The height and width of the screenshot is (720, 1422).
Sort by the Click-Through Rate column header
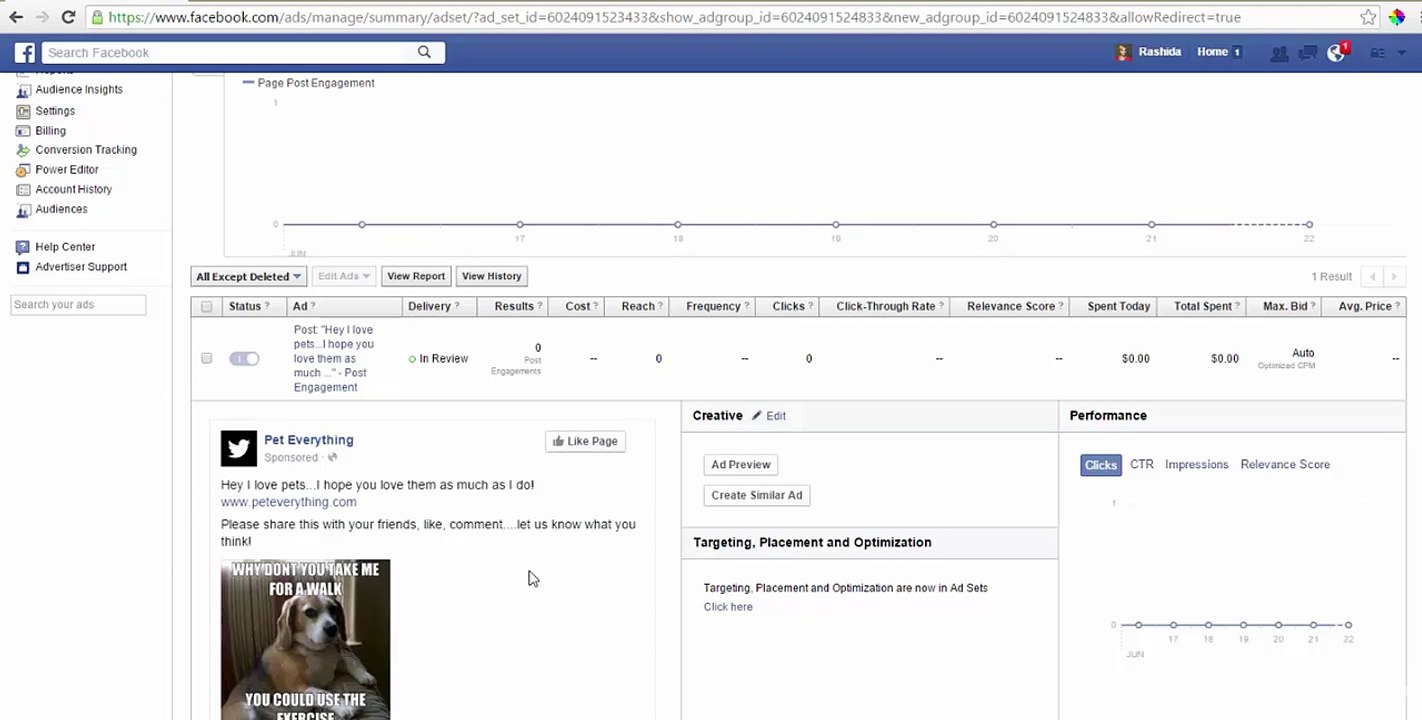(885, 307)
